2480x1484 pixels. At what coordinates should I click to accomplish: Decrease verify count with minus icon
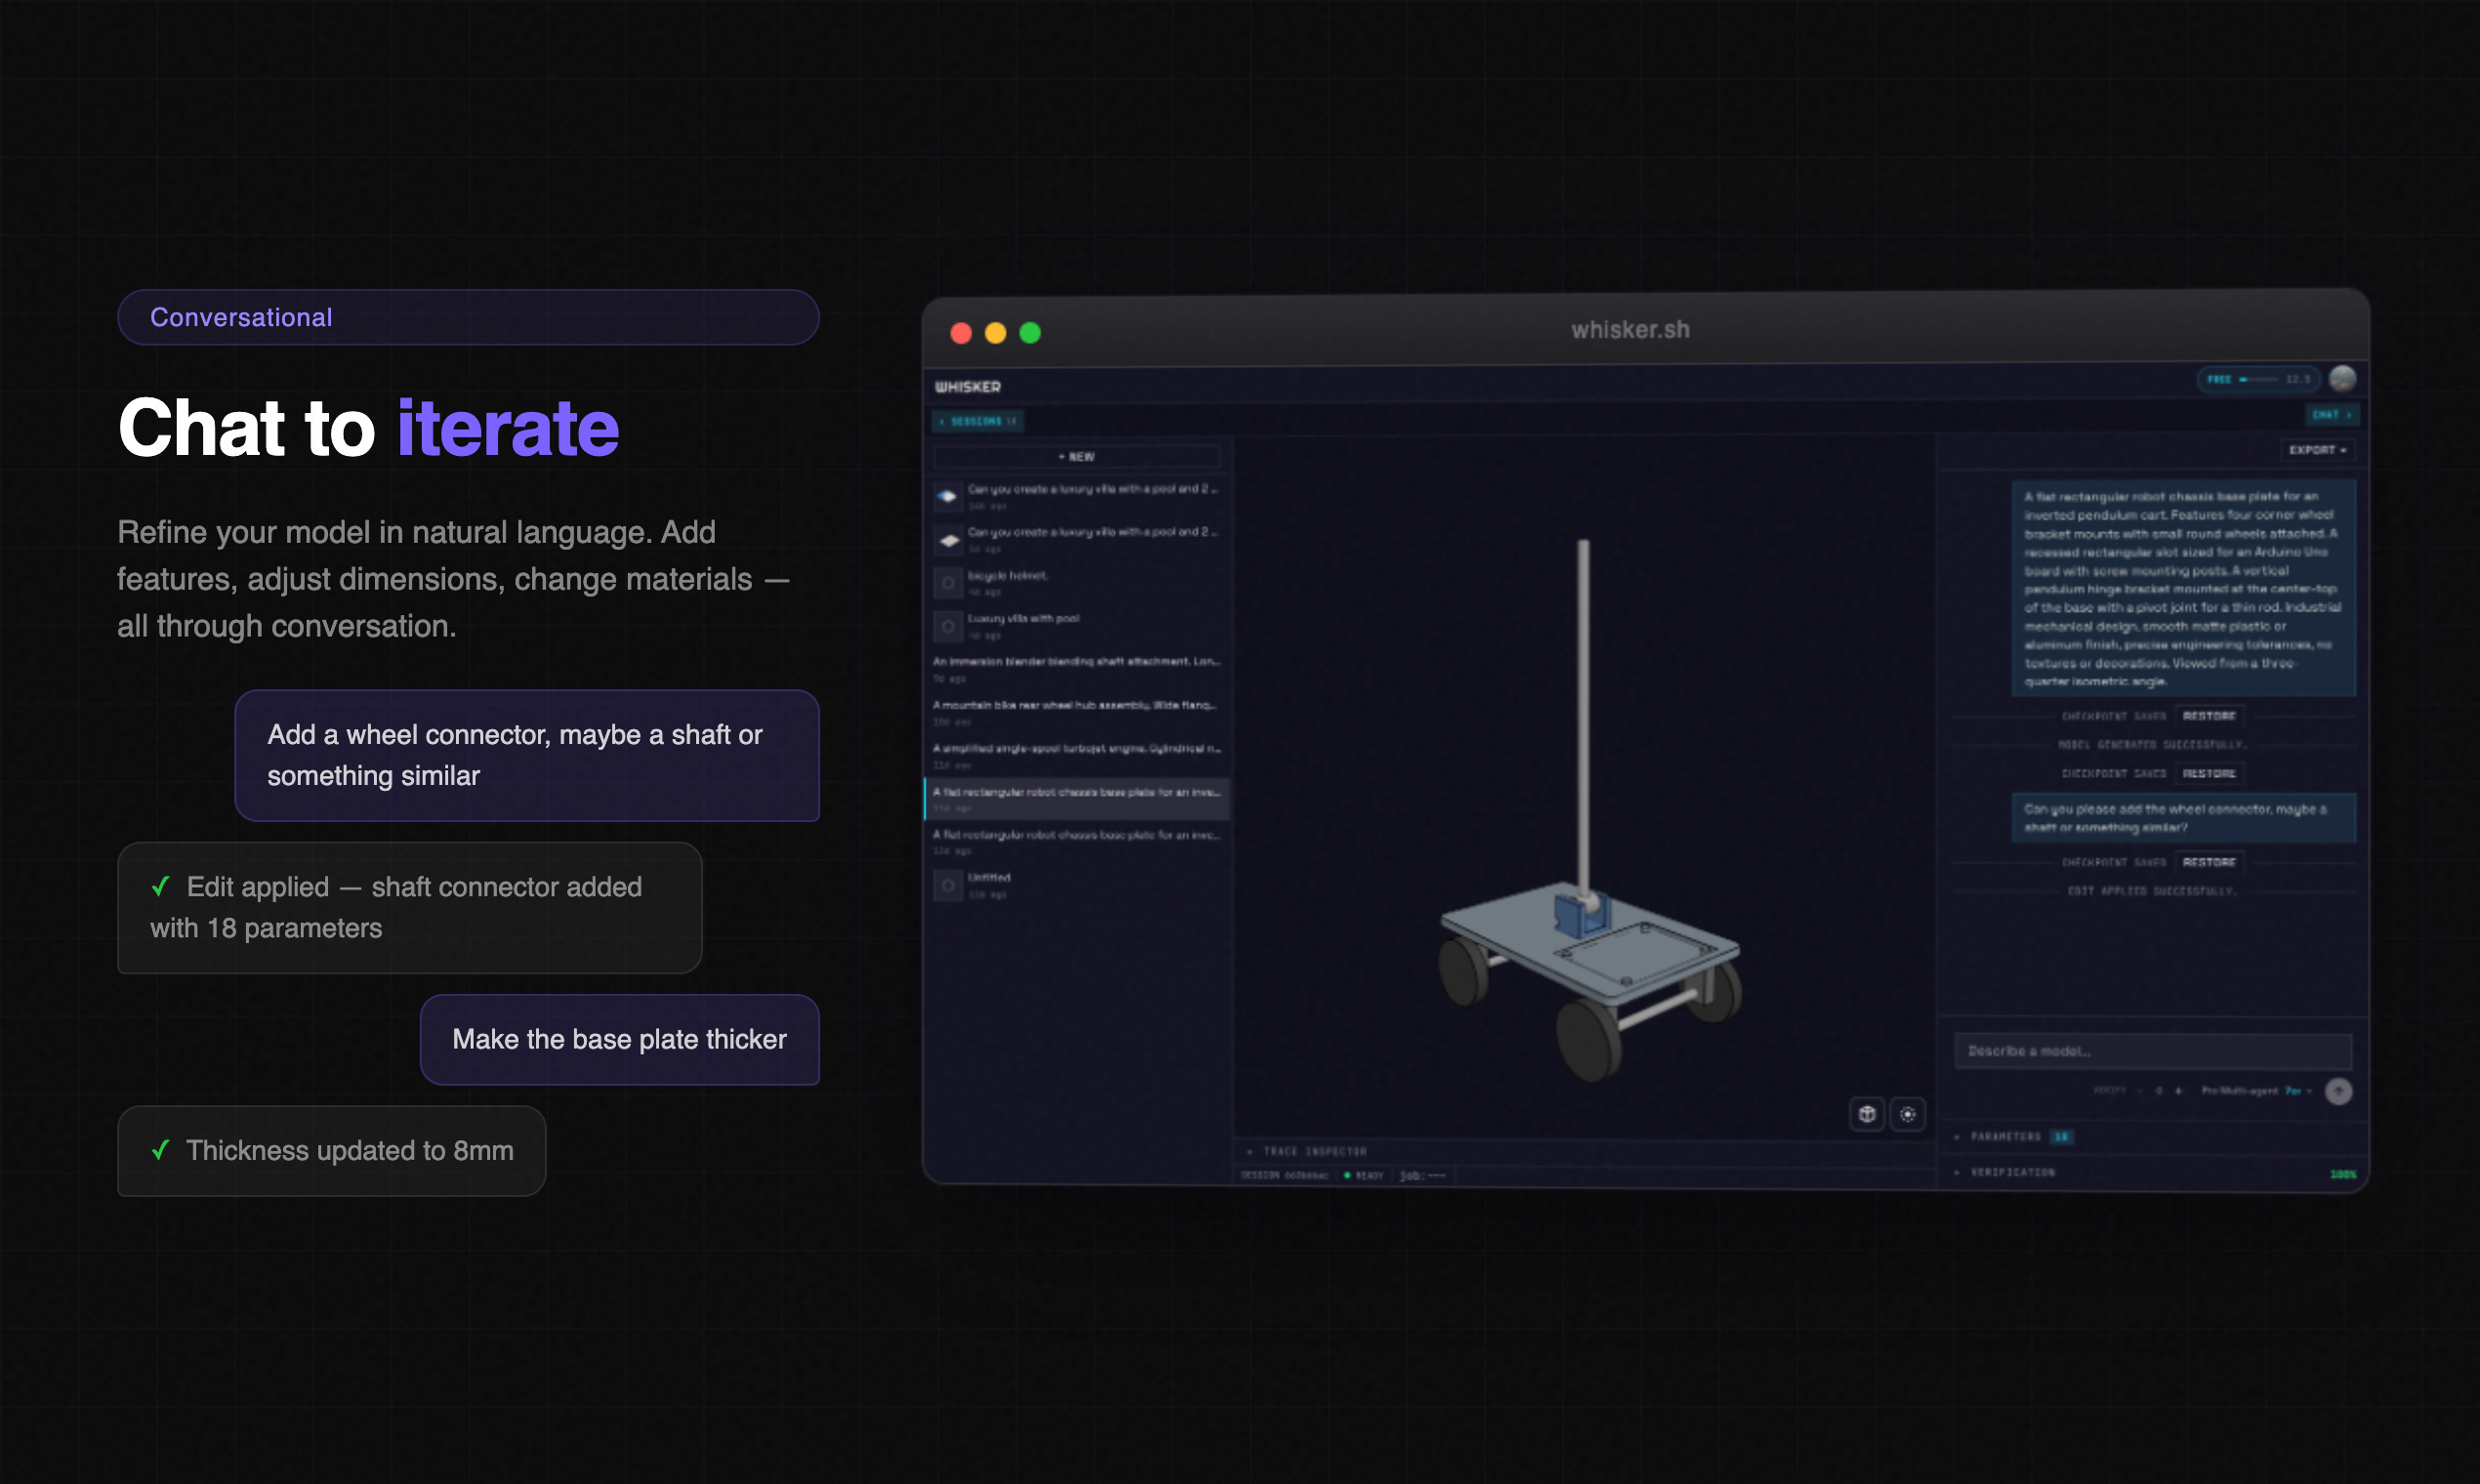(x=2140, y=1091)
